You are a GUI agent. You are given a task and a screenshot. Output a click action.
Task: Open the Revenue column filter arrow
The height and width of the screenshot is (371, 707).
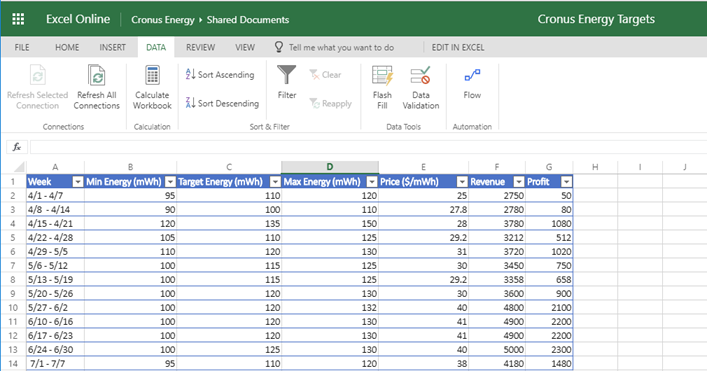(519, 182)
